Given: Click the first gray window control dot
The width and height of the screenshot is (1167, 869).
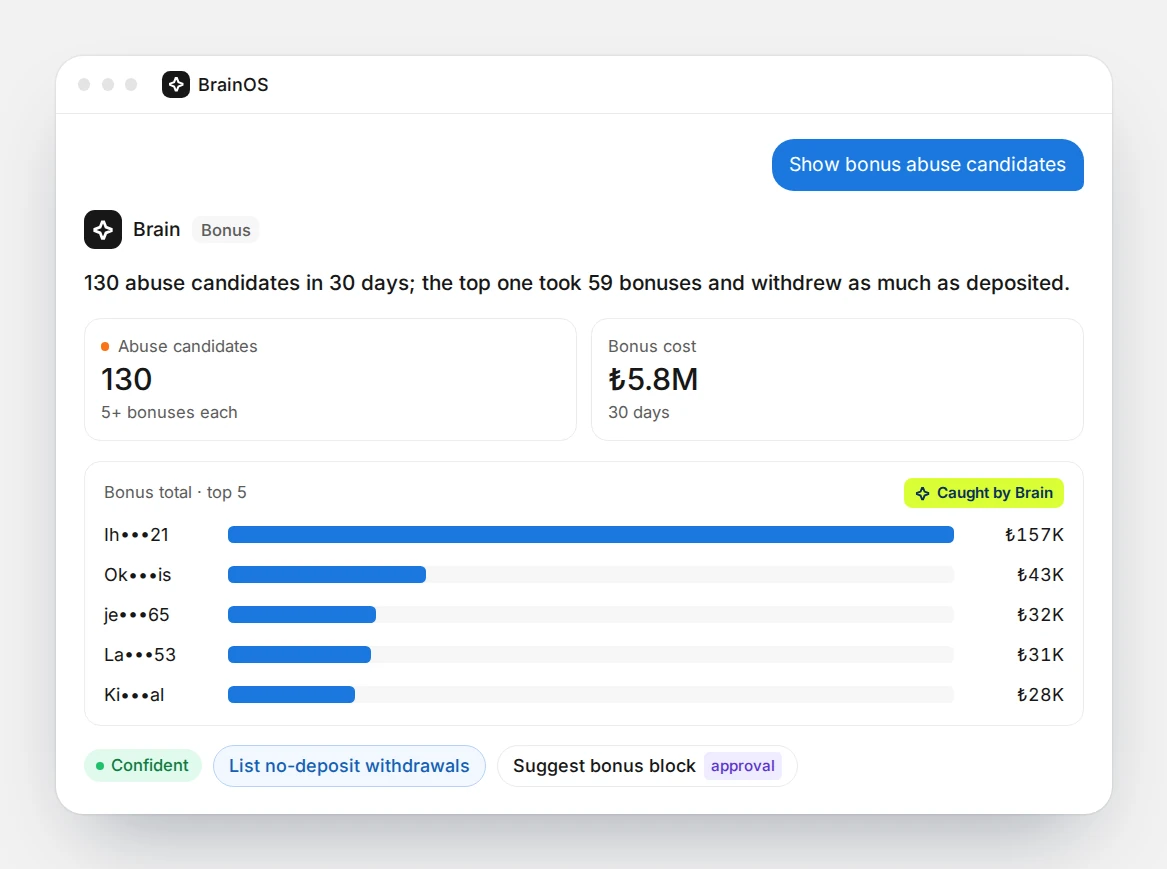Looking at the screenshot, I should pyautogui.click(x=84, y=85).
